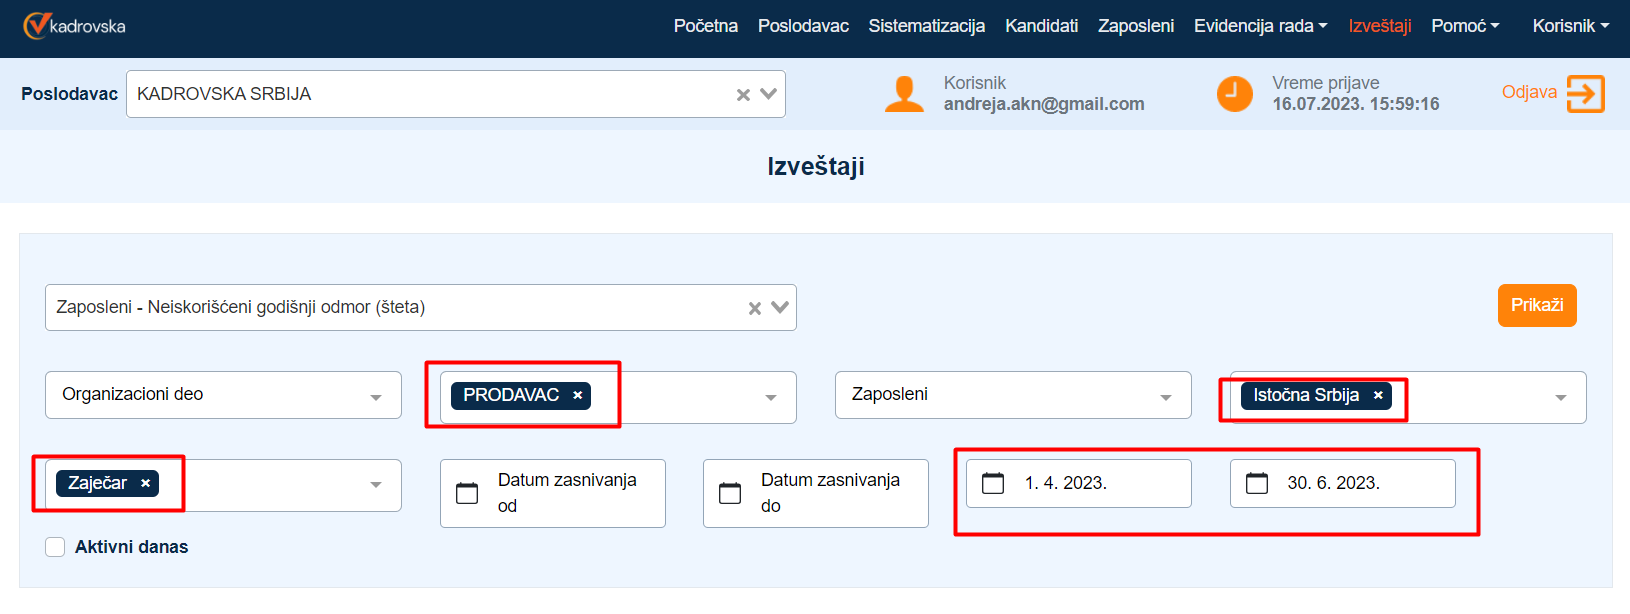Open the Korisnik menu in the navbar

(1570, 26)
